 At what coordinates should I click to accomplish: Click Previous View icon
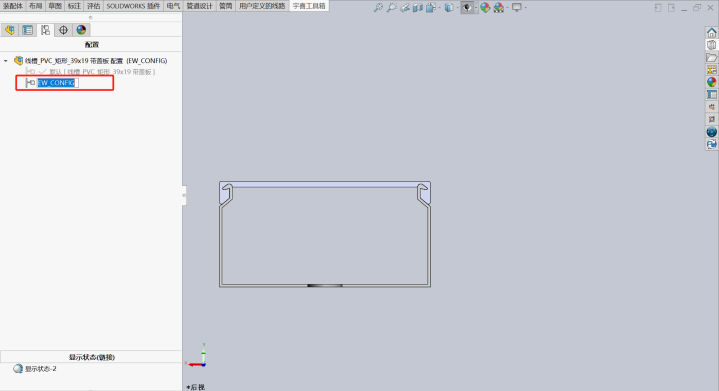pos(404,7)
